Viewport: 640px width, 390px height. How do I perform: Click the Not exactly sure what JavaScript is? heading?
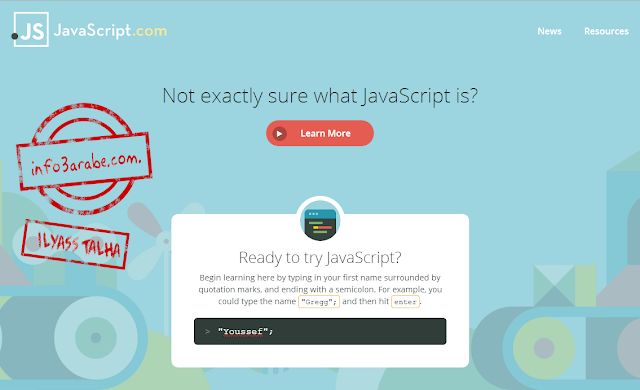[320, 96]
